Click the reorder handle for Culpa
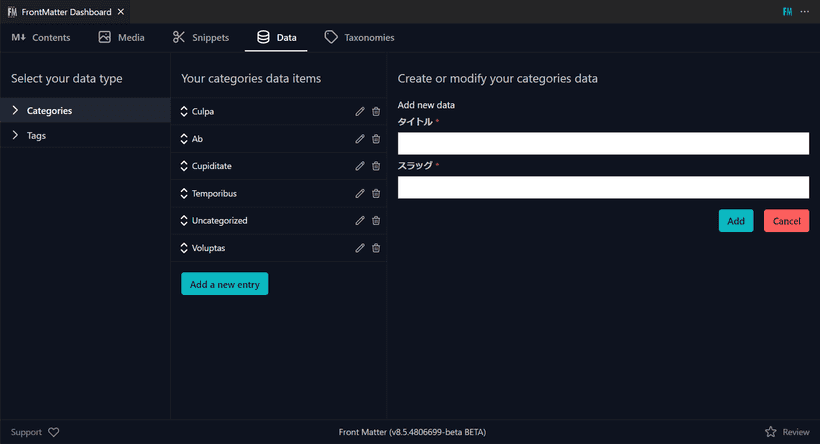 click(185, 111)
